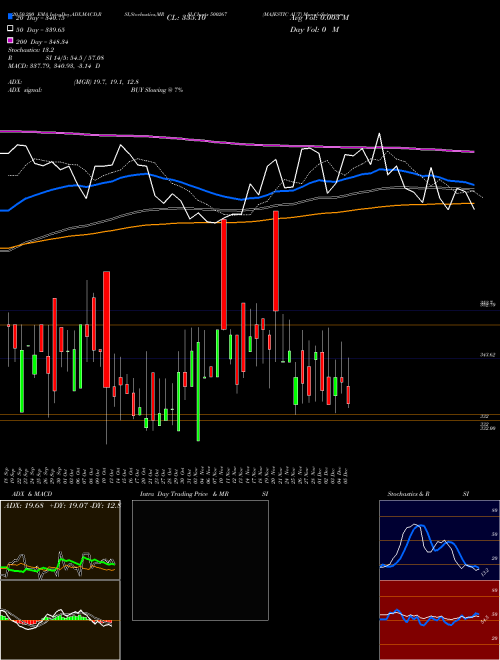
Task: Select the '200 Day = 348.34' label
Action: click(42, 42)
